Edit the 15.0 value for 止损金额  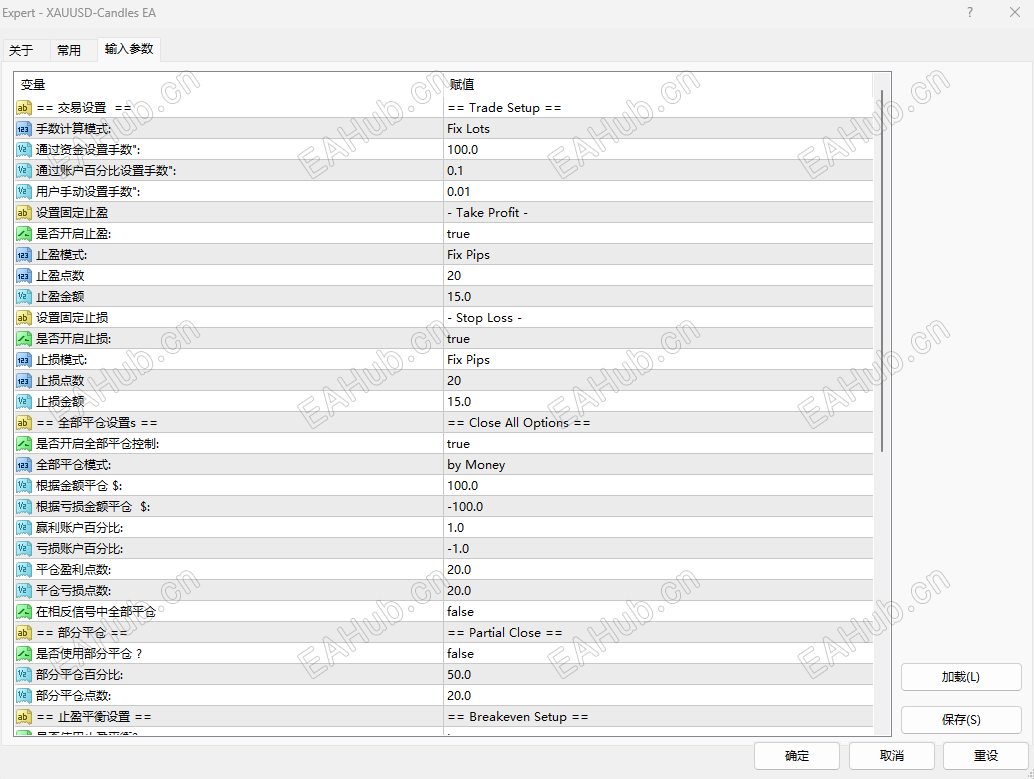(x=658, y=402)
